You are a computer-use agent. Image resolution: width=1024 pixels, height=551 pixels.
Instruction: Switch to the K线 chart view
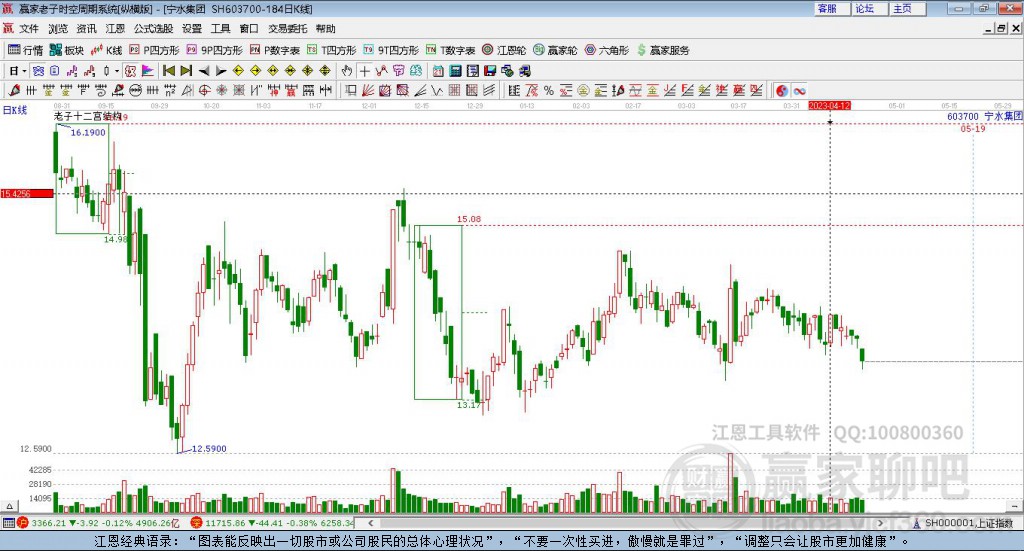click(106, 50)
